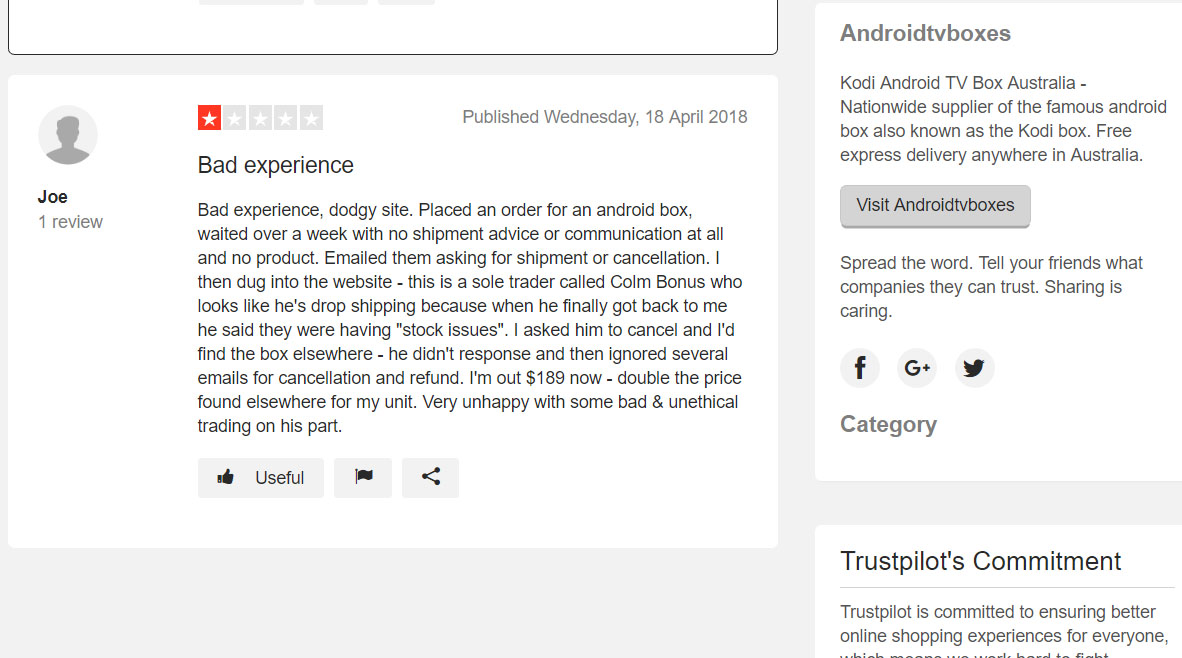
Task: Open reviewer Joe's profile name
Action: coord(53,197)
